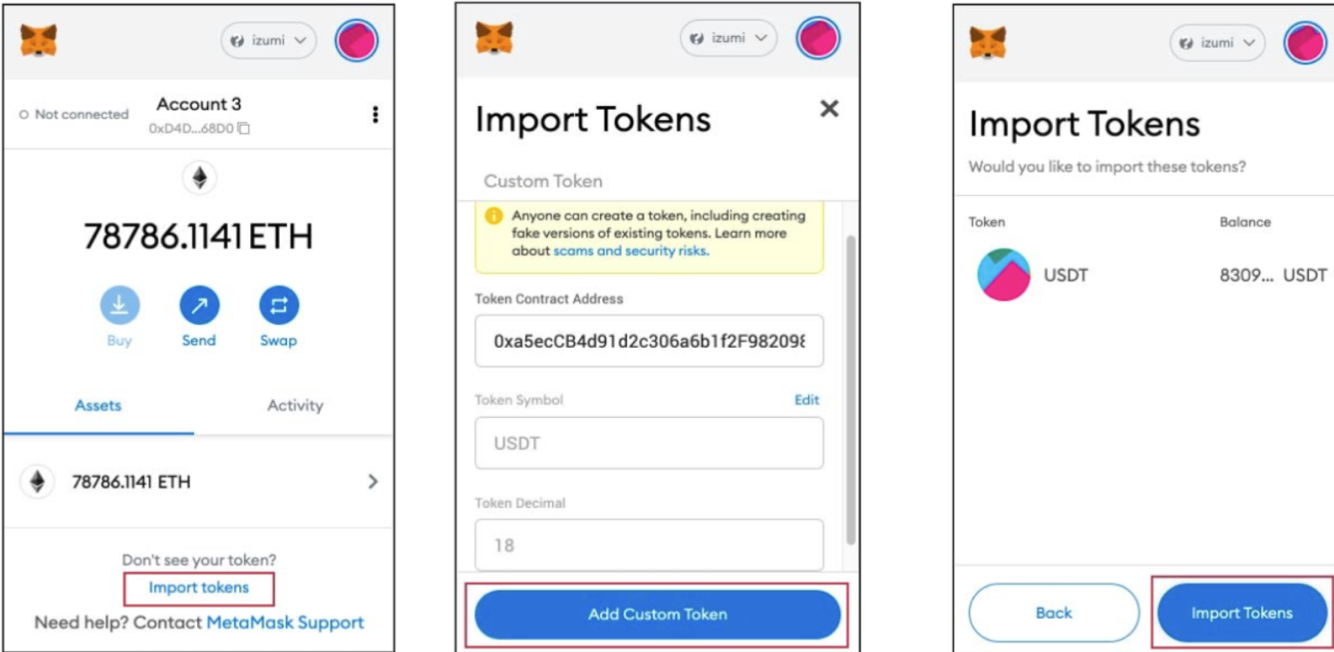Screen dimensions: 1334x652
Task: Open the pink account avatar in Account 3 panel
Action: pos(356,41)
